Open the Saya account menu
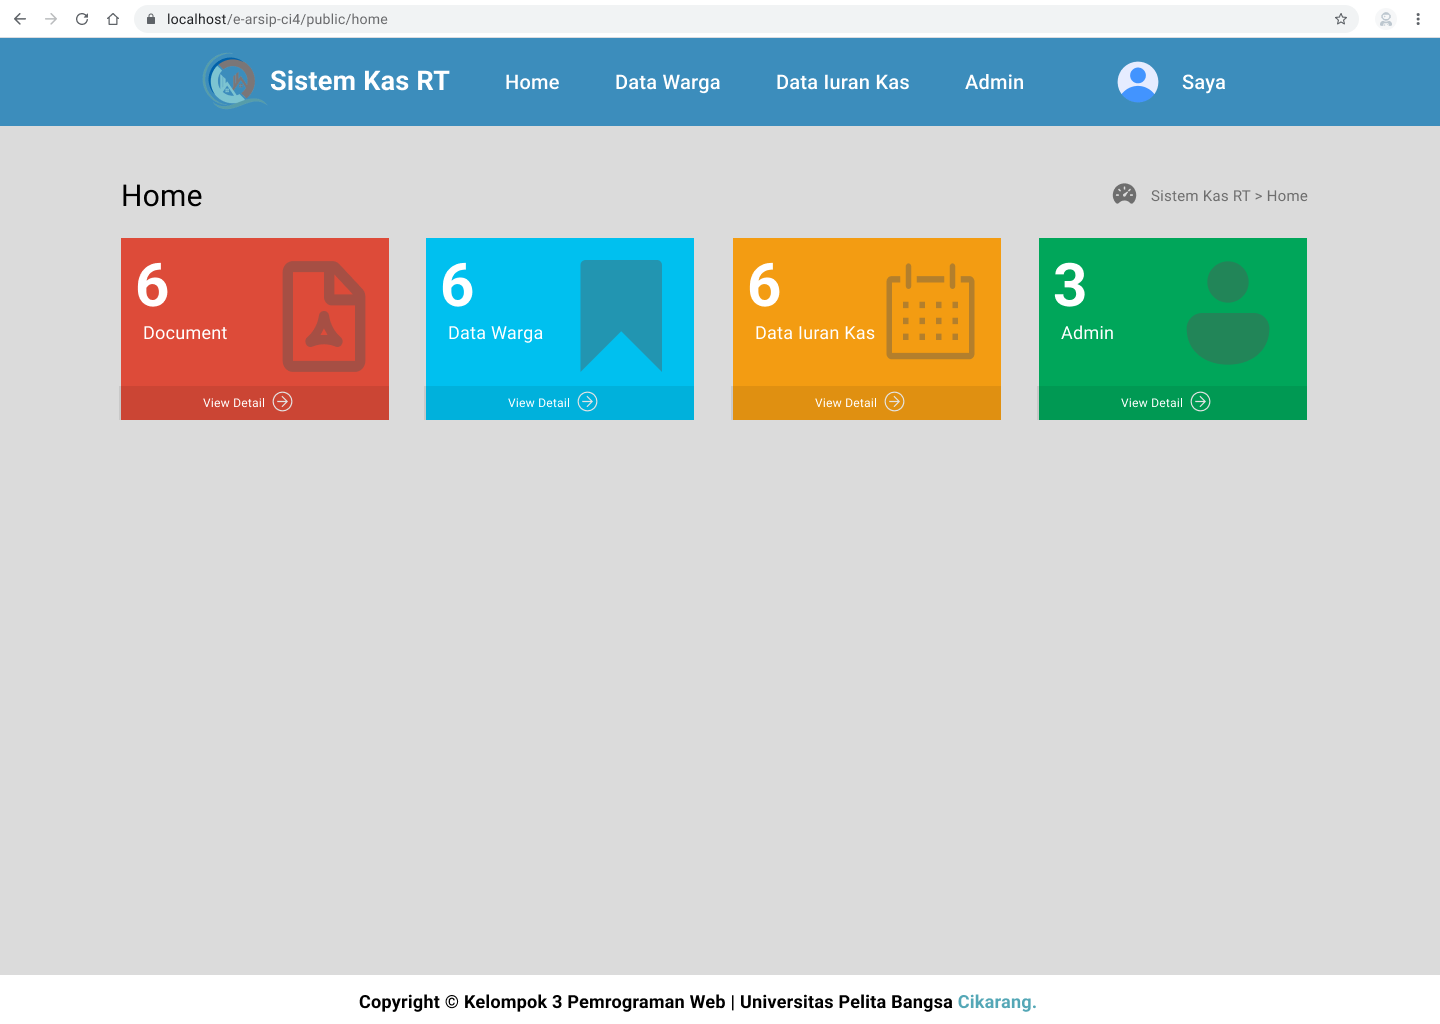1440x1024 pixels. [1203, 82]
